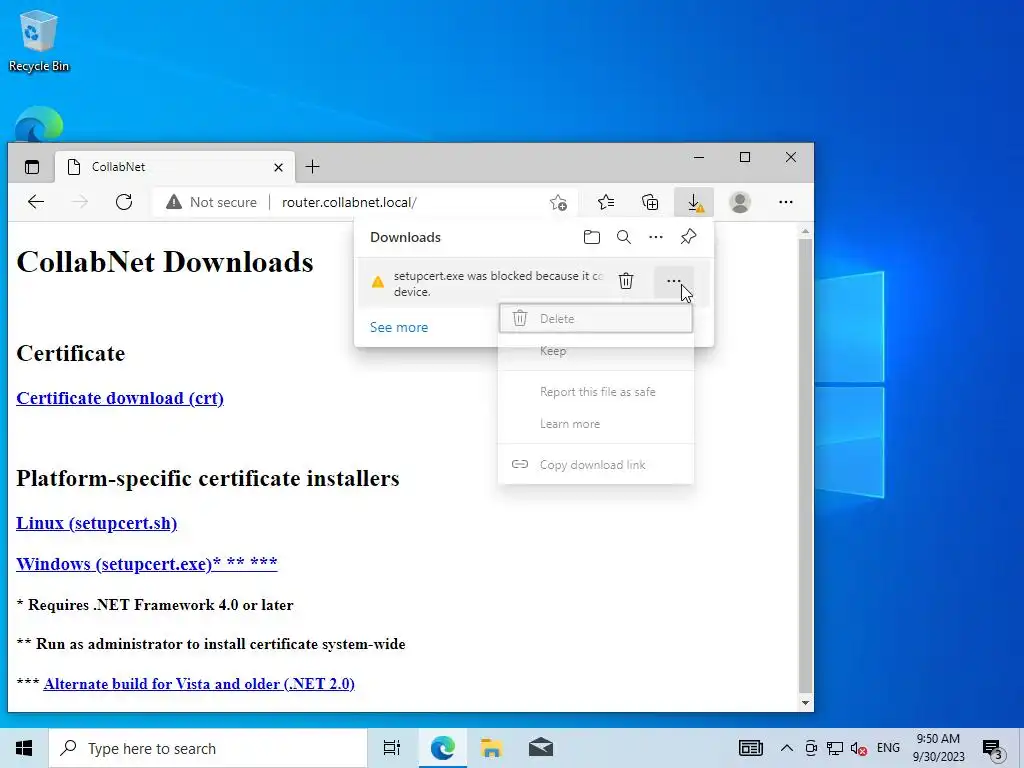Image resolution: width=1024 pixels, height=768 pixels.
Task: Delete setupcert.exe using the trash icon
Action: coord(626,281)
